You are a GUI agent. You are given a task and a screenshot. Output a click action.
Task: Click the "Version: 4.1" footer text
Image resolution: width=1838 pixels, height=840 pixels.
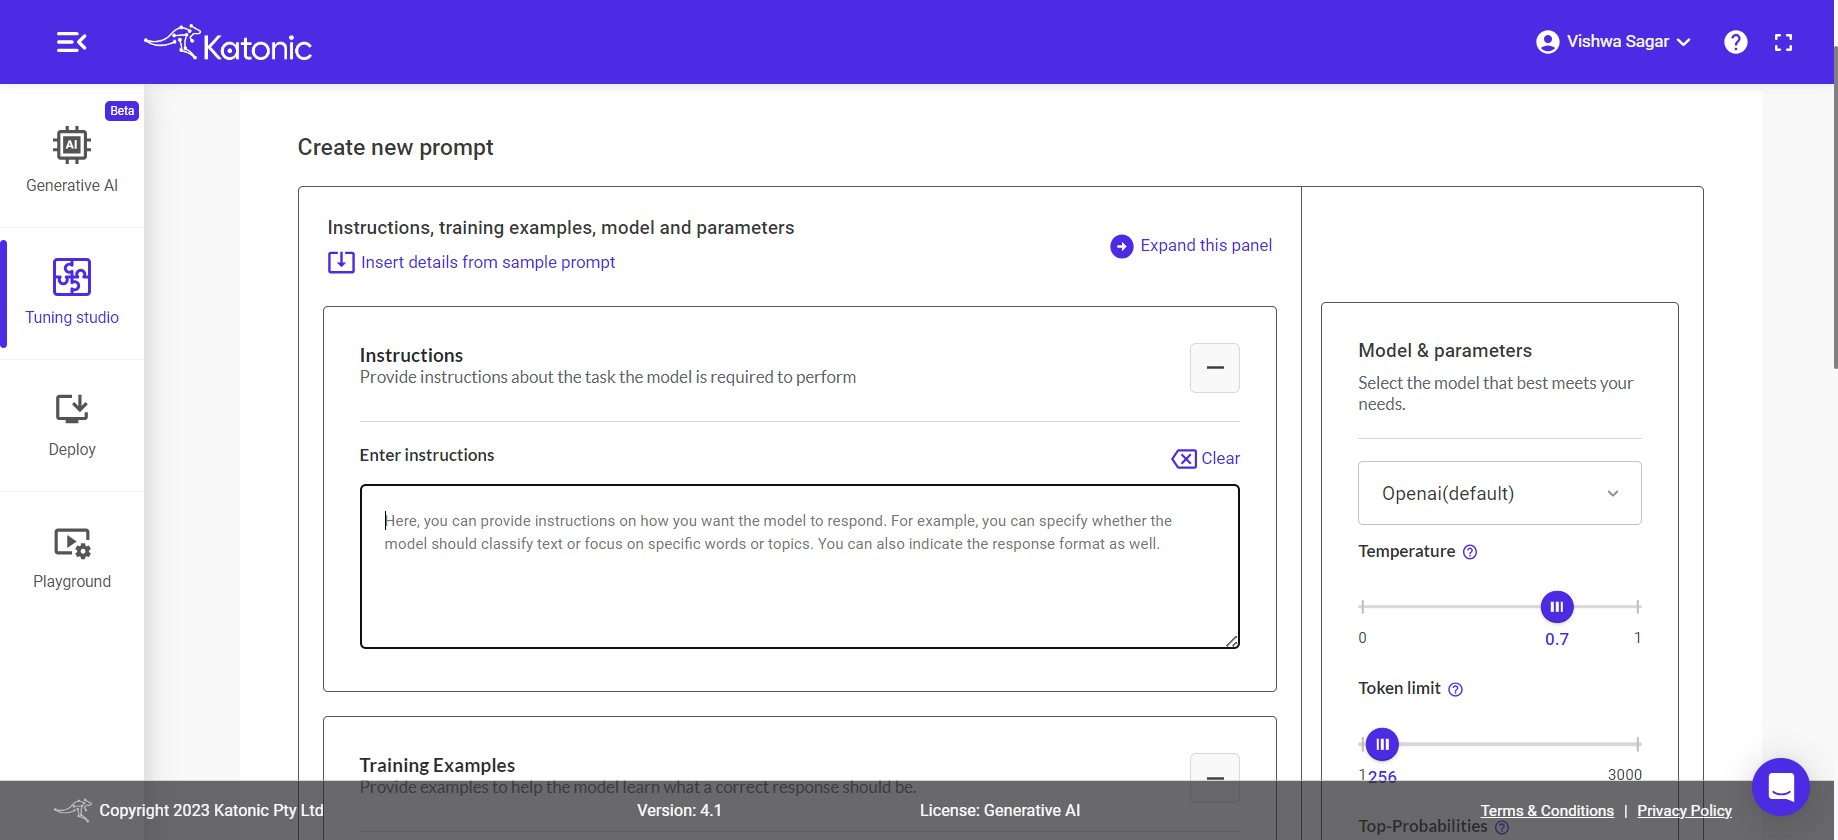679,811
